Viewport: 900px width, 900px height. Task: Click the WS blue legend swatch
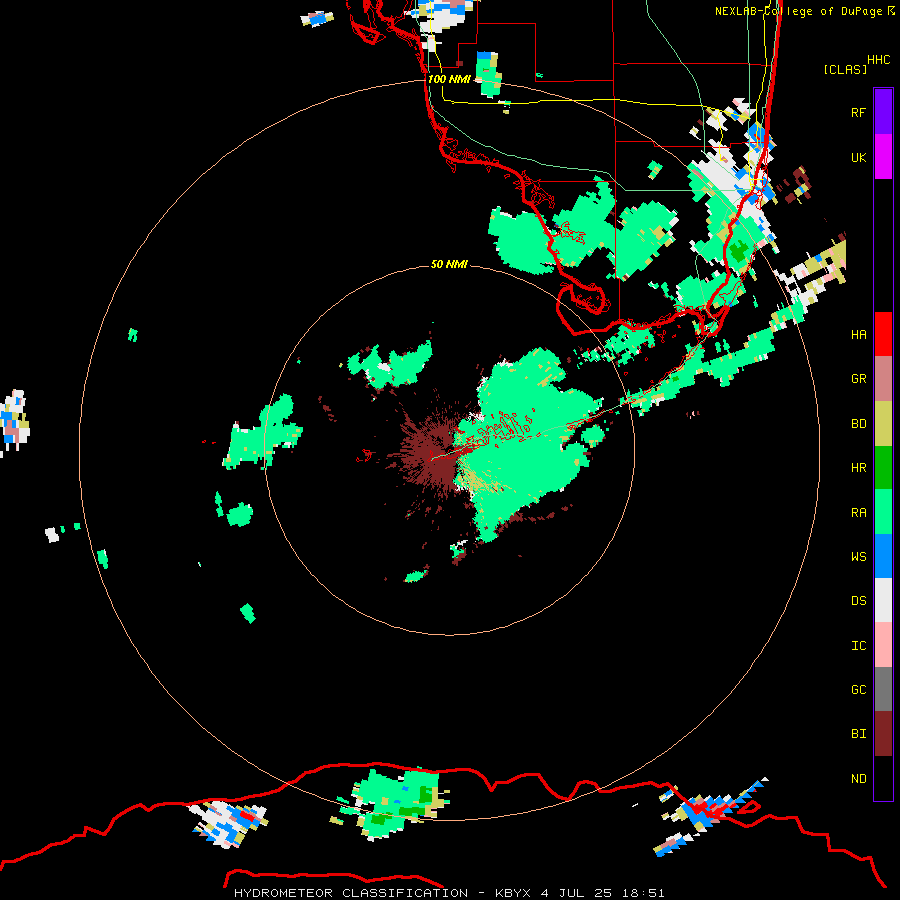(883, 556)
